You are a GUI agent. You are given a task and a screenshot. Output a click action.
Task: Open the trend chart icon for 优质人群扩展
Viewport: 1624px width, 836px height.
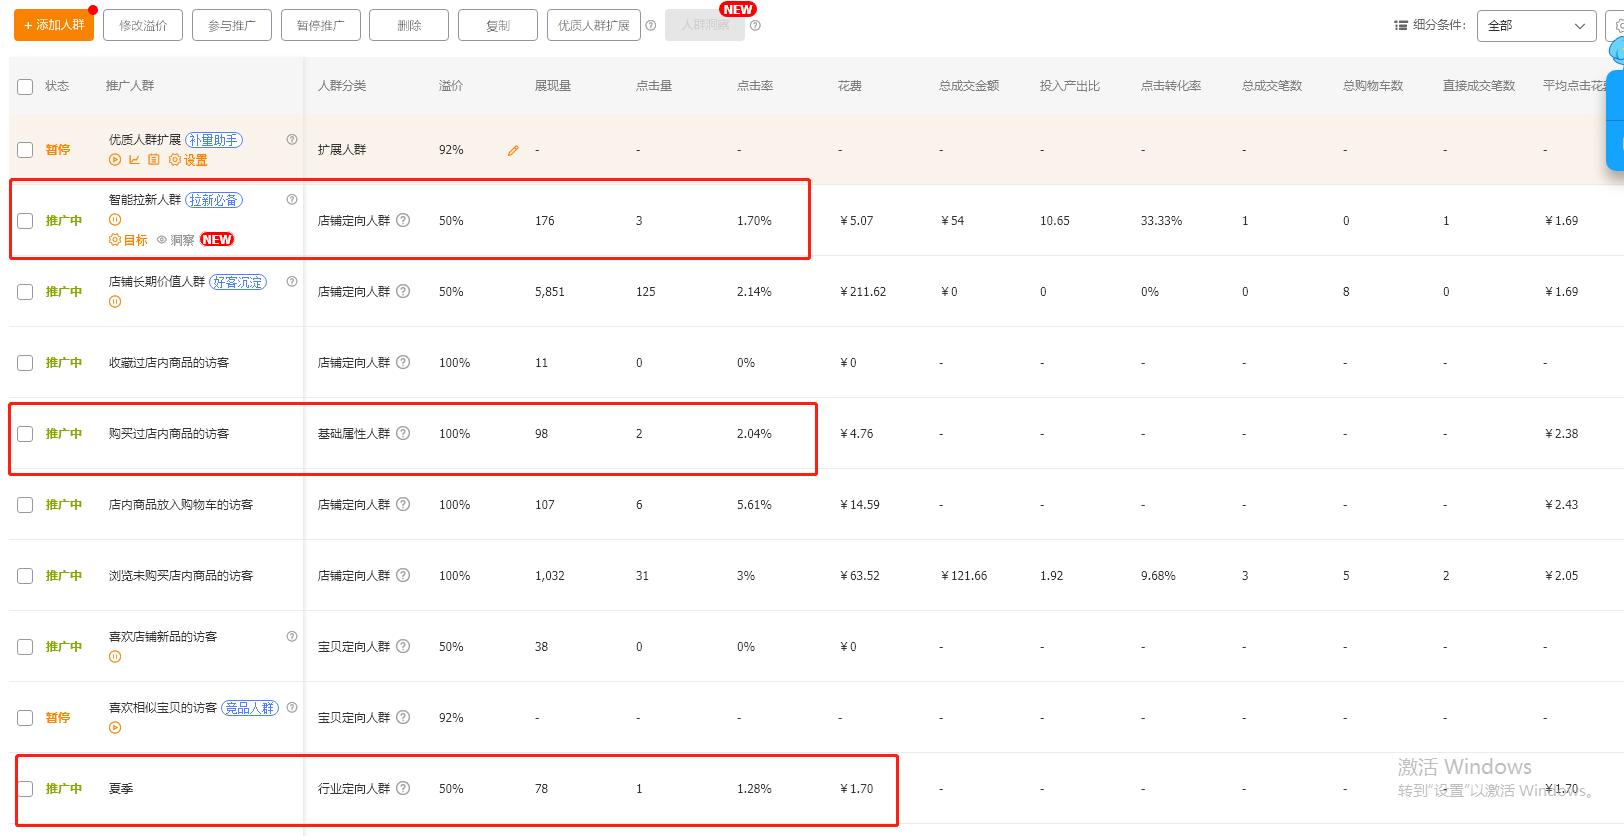(x=134, y=160)
